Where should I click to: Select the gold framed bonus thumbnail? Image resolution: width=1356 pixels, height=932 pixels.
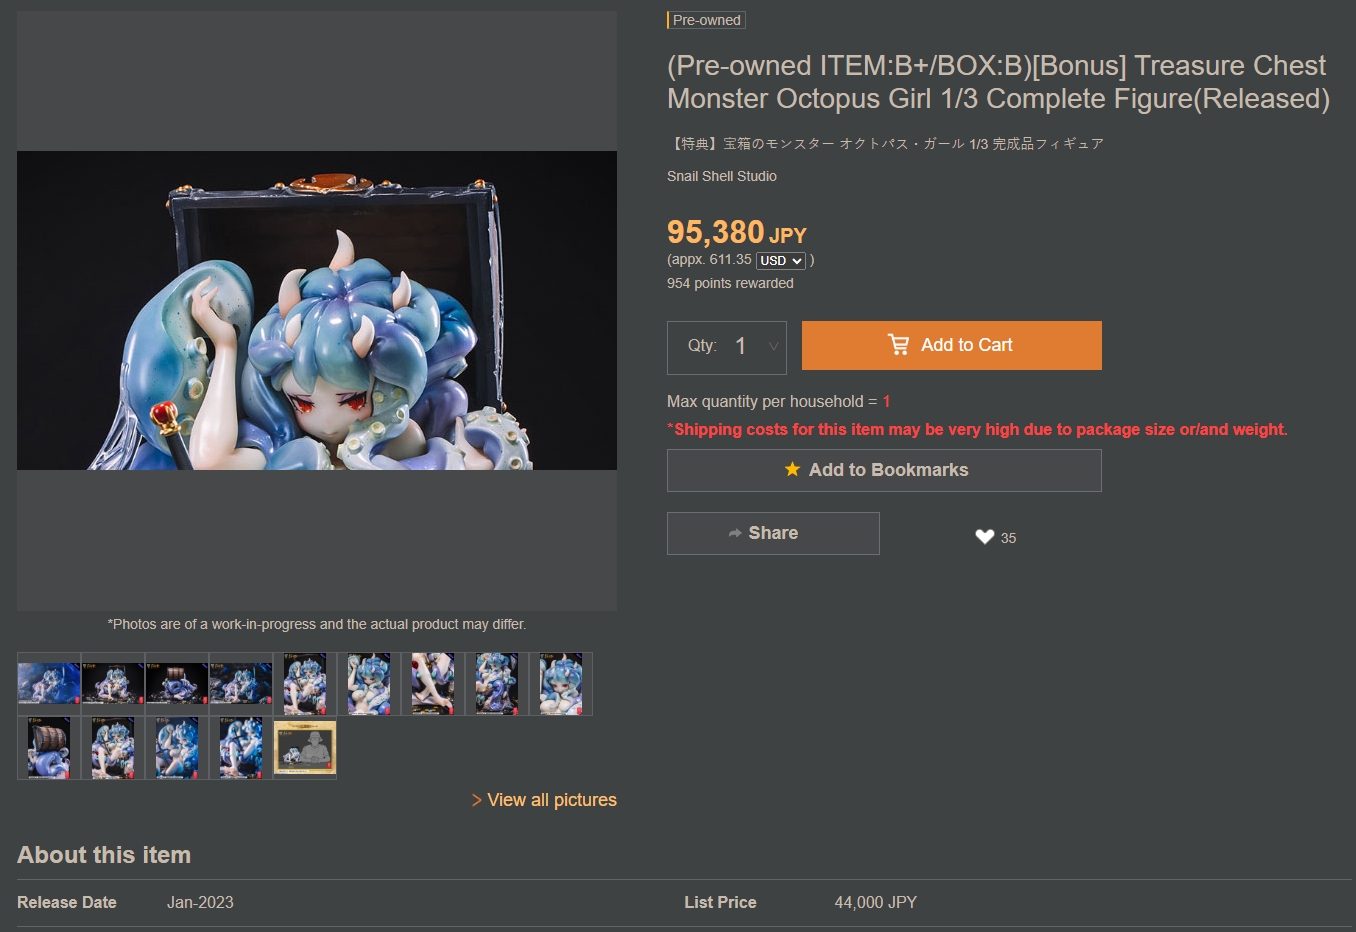305,748
